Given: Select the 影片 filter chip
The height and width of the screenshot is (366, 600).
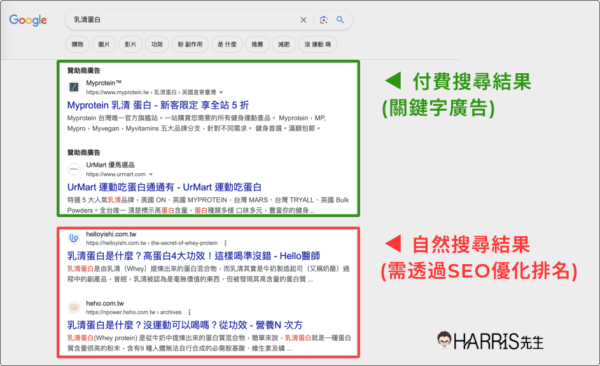Looking at the screenshot, I should pyautogui.click(x=130, y=44).
